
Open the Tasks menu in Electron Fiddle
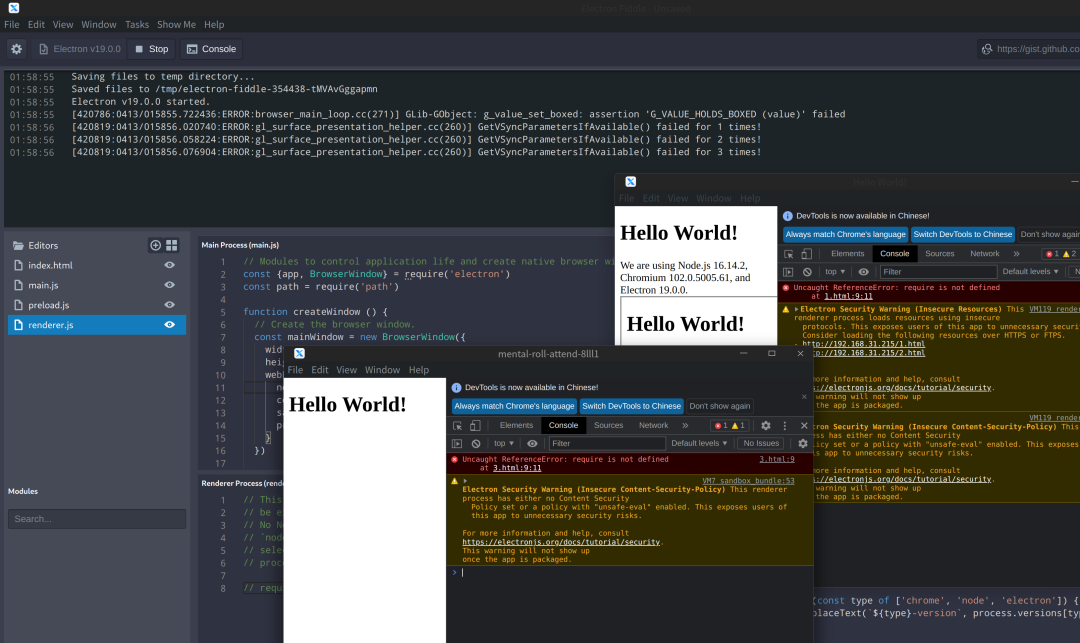click(137, 24)
